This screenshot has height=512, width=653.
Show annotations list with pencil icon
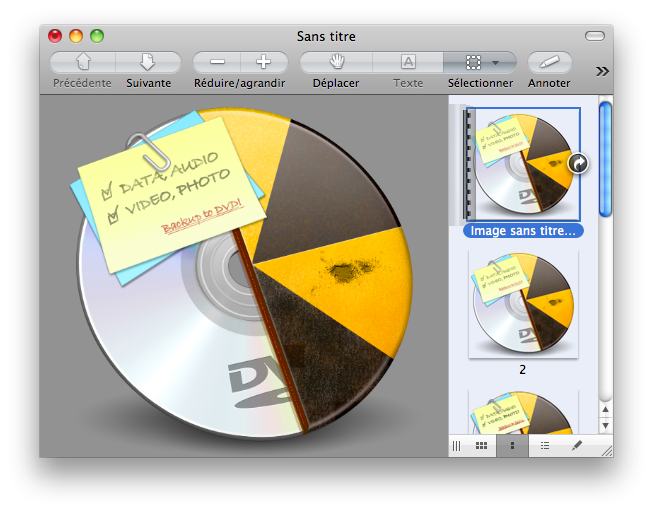pos(577,446)
